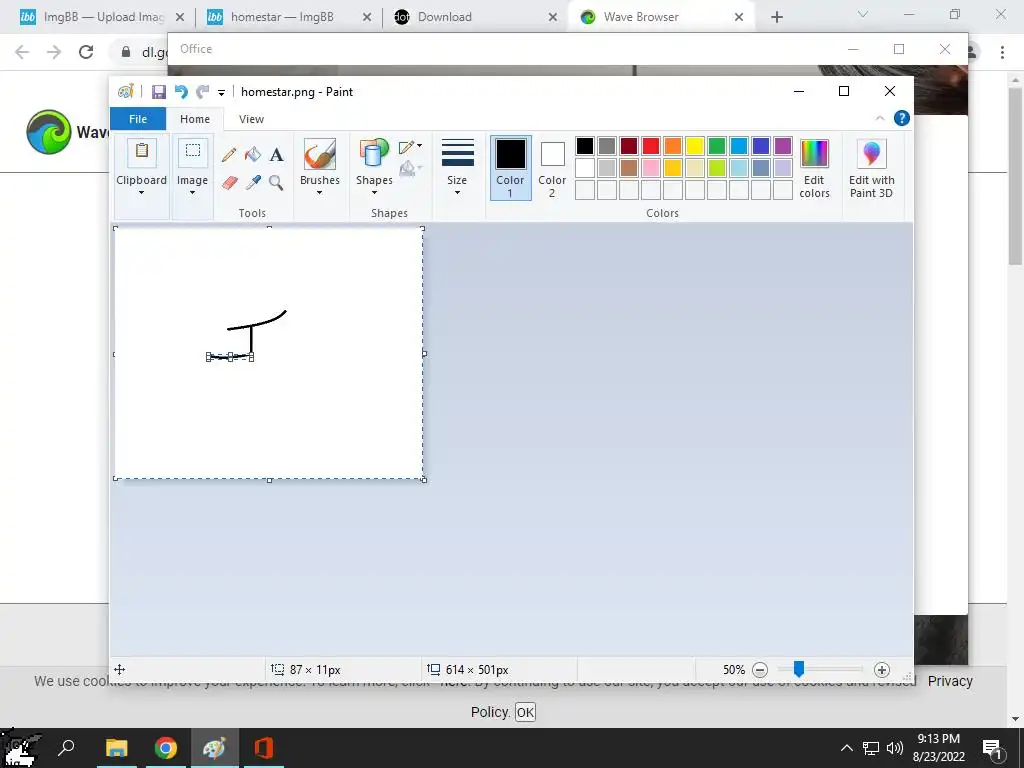Image resolution: width=1024 pixels, height=768 pixels.
Task: Click the Redo arrow in title bar
Action: 203,92
